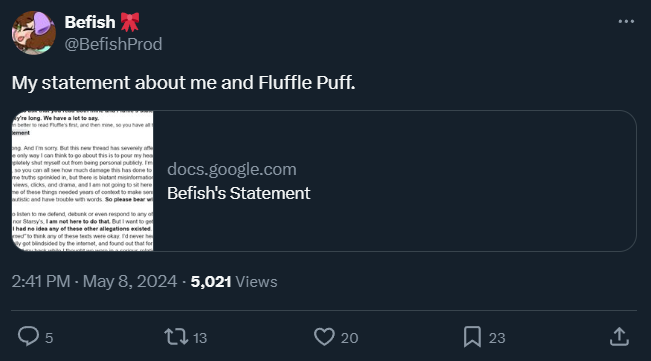Click the reply count 5
The image size is (651, 361).
coord(49,338)
